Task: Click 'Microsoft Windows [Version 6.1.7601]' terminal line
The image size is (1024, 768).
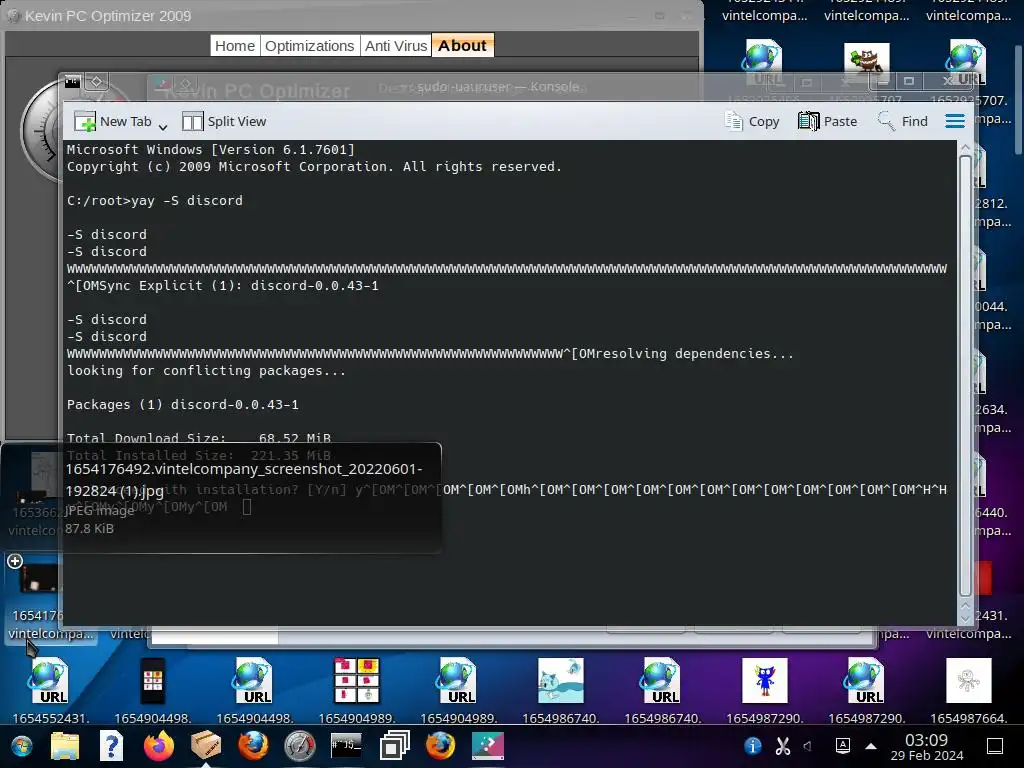Action: 210,150
